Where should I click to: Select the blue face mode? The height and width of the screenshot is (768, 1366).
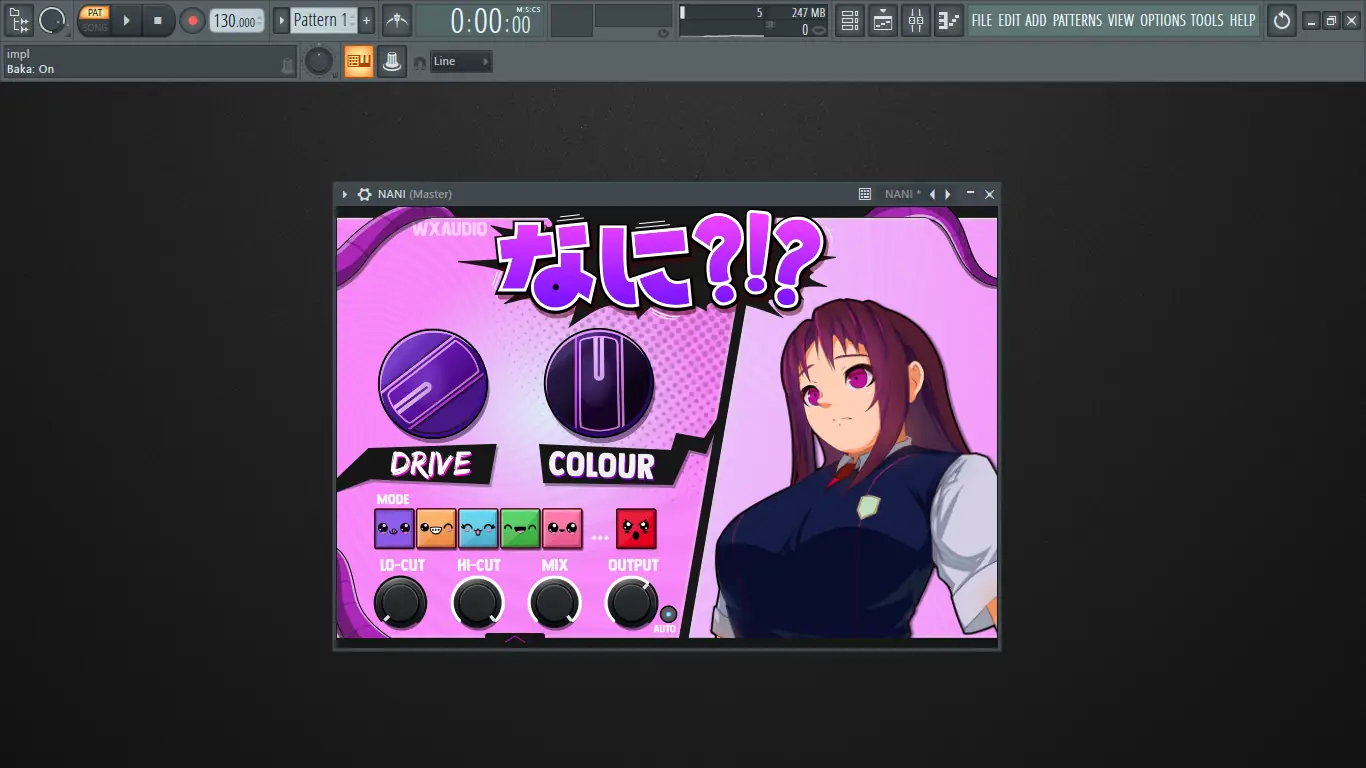click(x=478, y=528)
